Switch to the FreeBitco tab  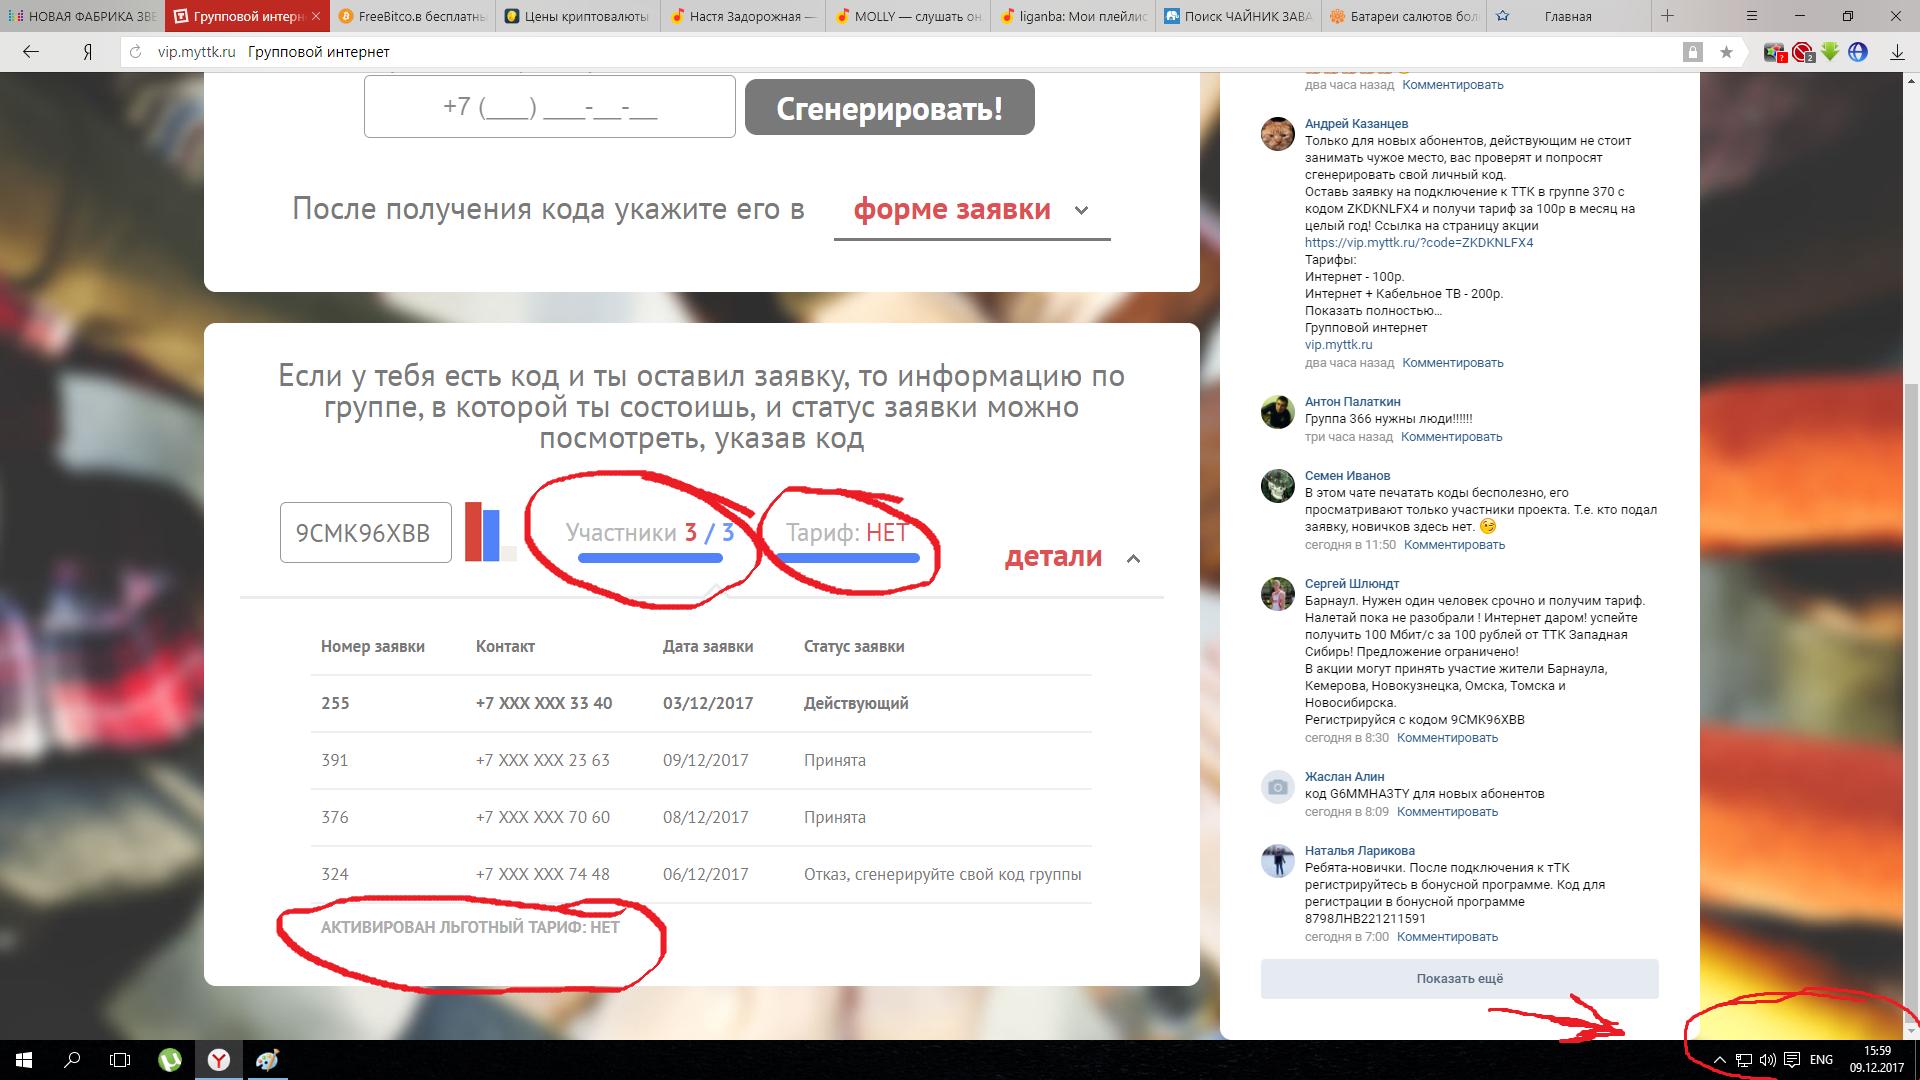(411, 16)
